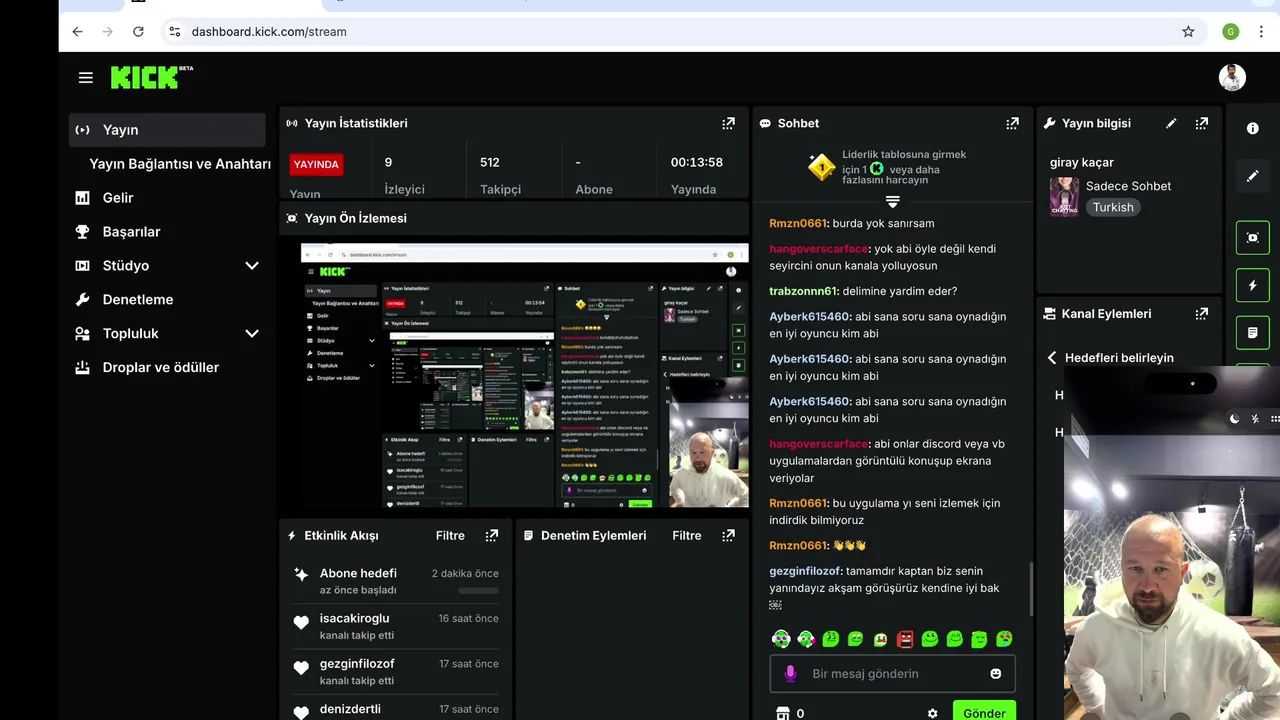Image resolution: width=1280 pixels, height=720 pixels.
Task: Pop out the Yayın bilgisi panel
Action: point(1201,123)
